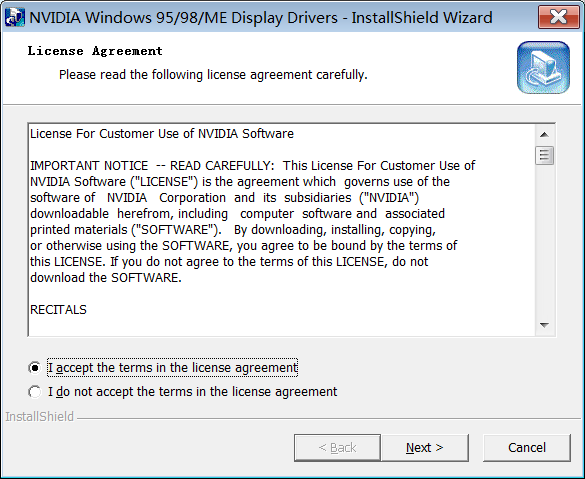Select 'I accept the terms' radio button
The height and width of the screenshot is (479, 585).
tap(35, 368)
